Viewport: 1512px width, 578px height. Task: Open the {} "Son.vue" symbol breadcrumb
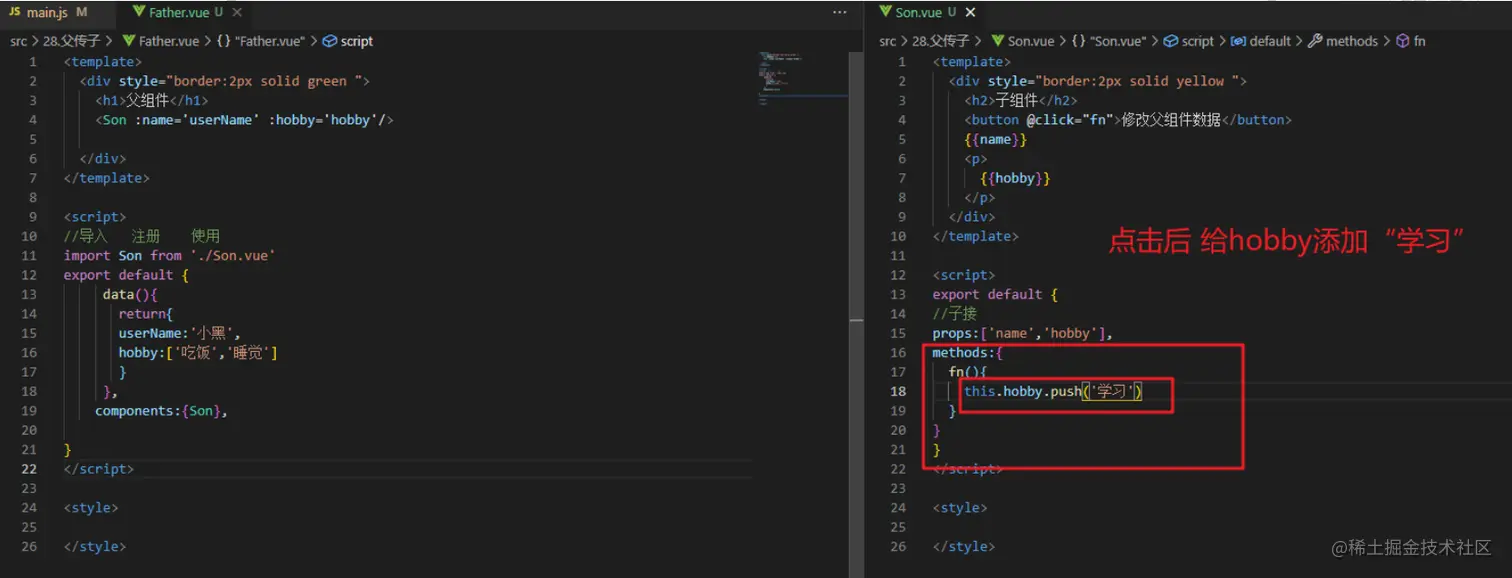(1108, 41)
